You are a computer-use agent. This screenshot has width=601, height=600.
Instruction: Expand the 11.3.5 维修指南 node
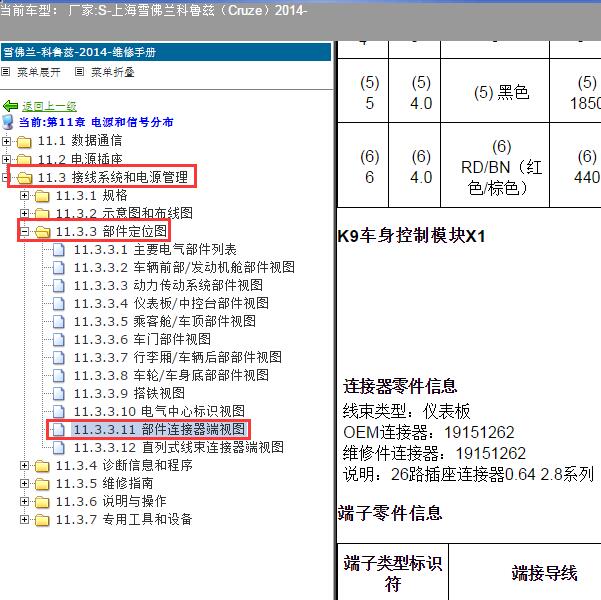click(x=24, y=483)
